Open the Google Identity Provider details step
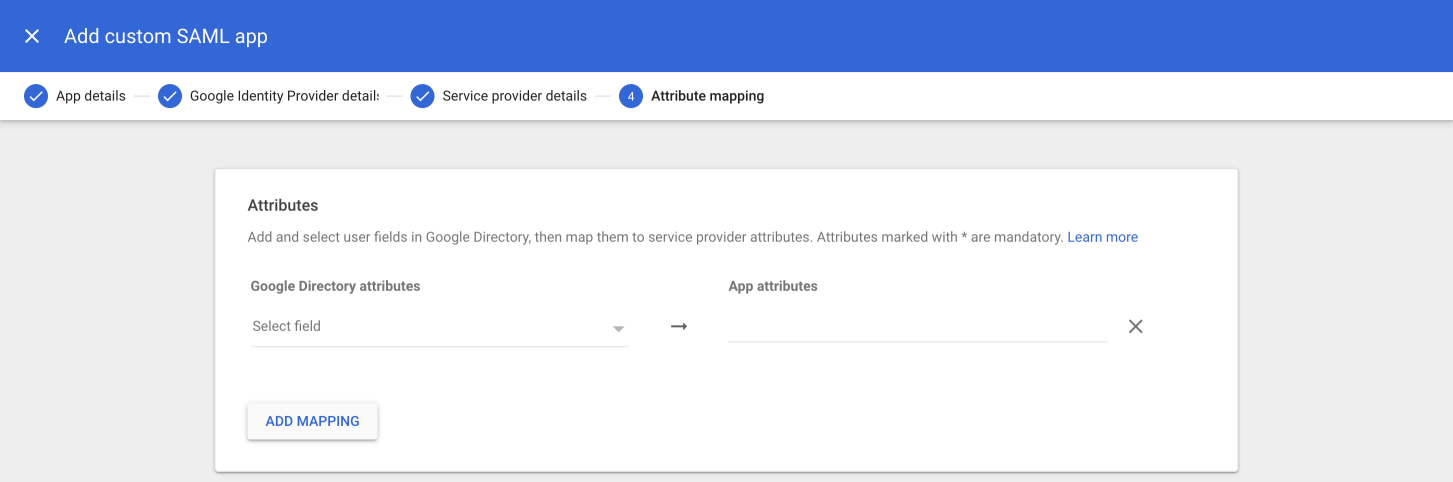Viewport: 1453px width, 482px height. (284, 96)
